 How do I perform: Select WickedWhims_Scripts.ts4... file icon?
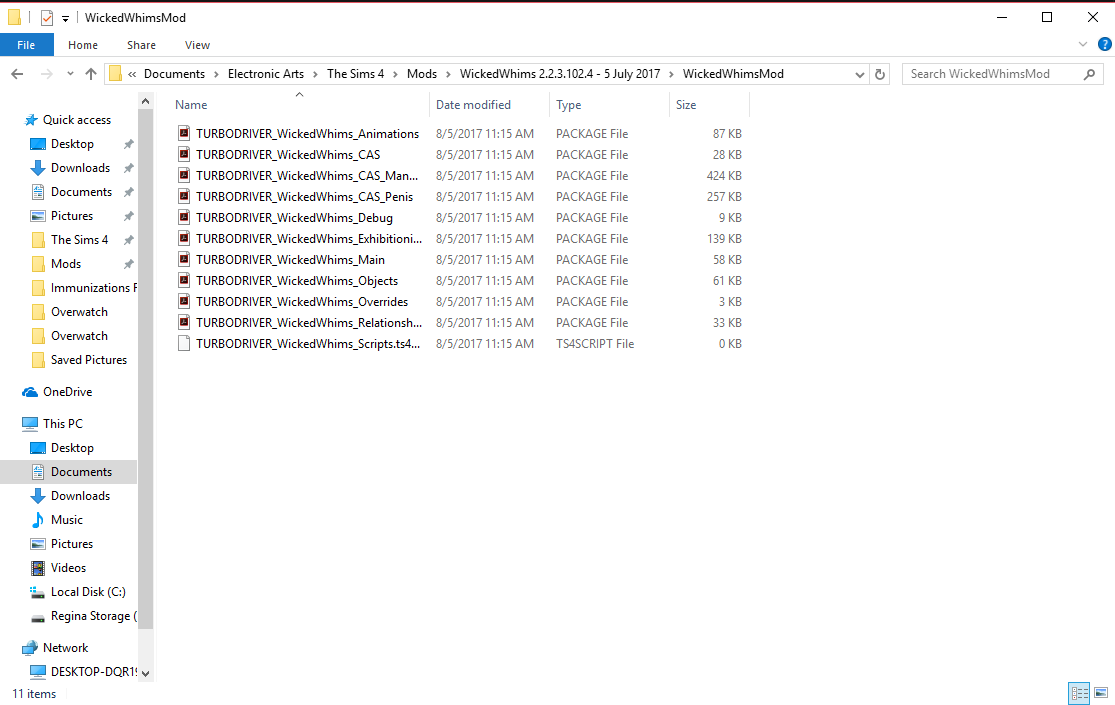[184, 344]
